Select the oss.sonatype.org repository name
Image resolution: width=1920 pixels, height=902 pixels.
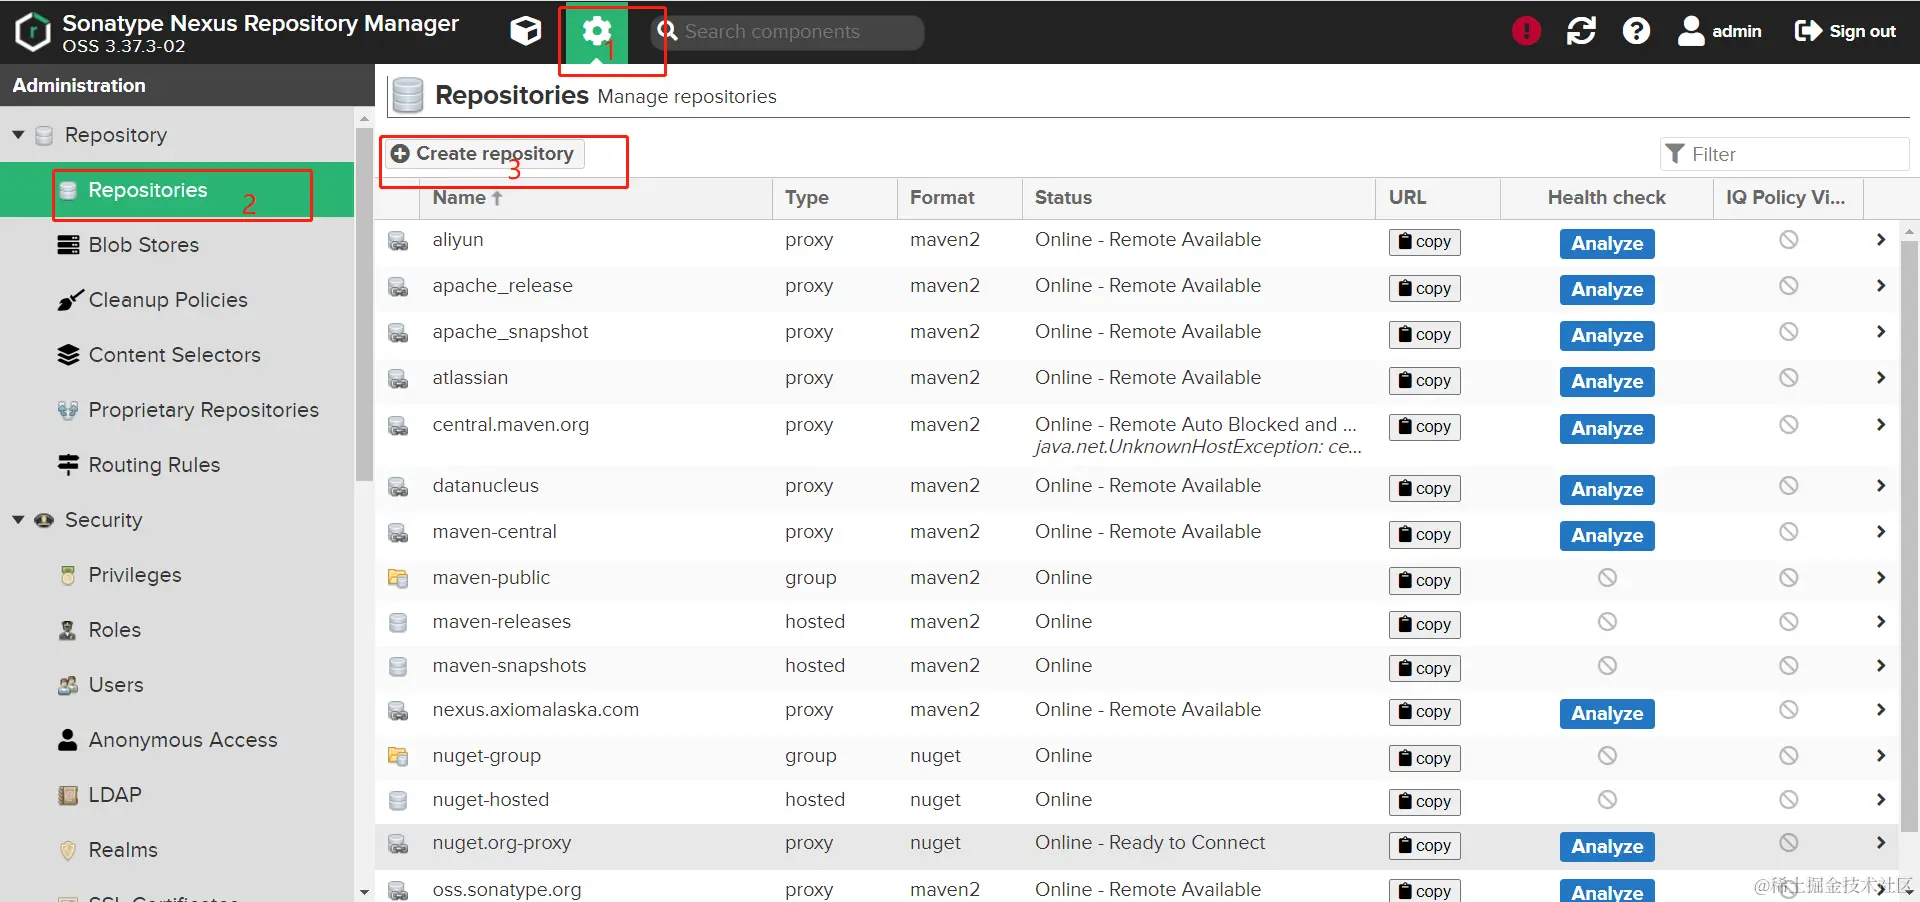[x=506, y=890]
